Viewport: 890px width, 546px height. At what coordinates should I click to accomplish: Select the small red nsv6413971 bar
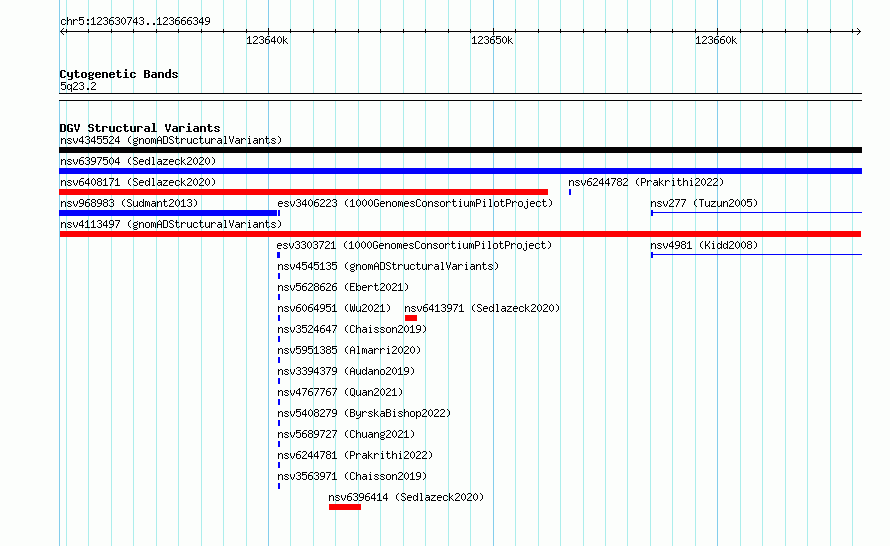point(411,318)
